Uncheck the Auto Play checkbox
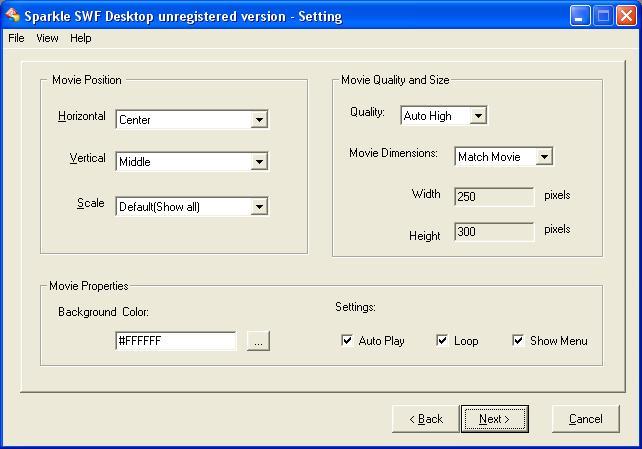Screen dimensions: 642x449 pos(347,340)
